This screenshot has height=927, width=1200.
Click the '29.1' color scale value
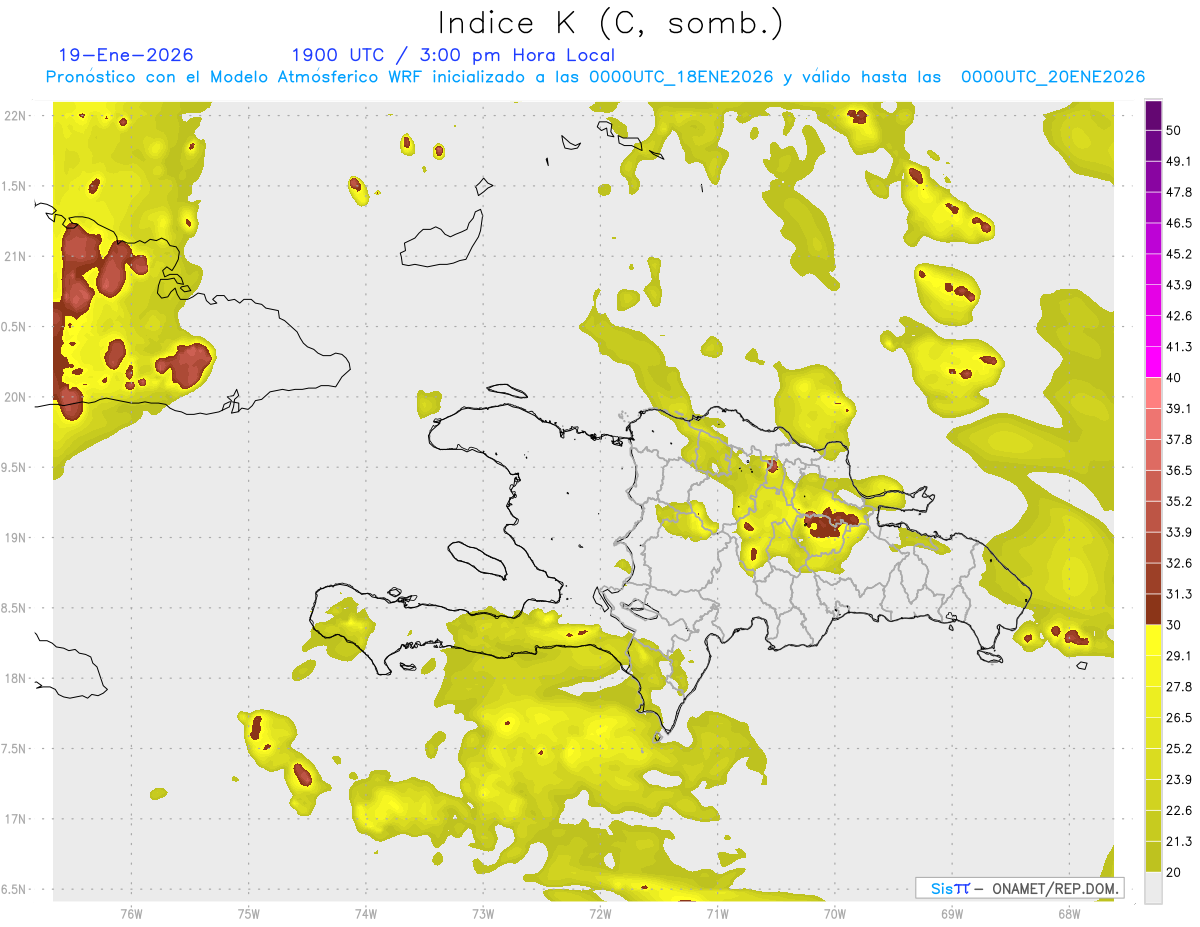[x=1180, y=656]
